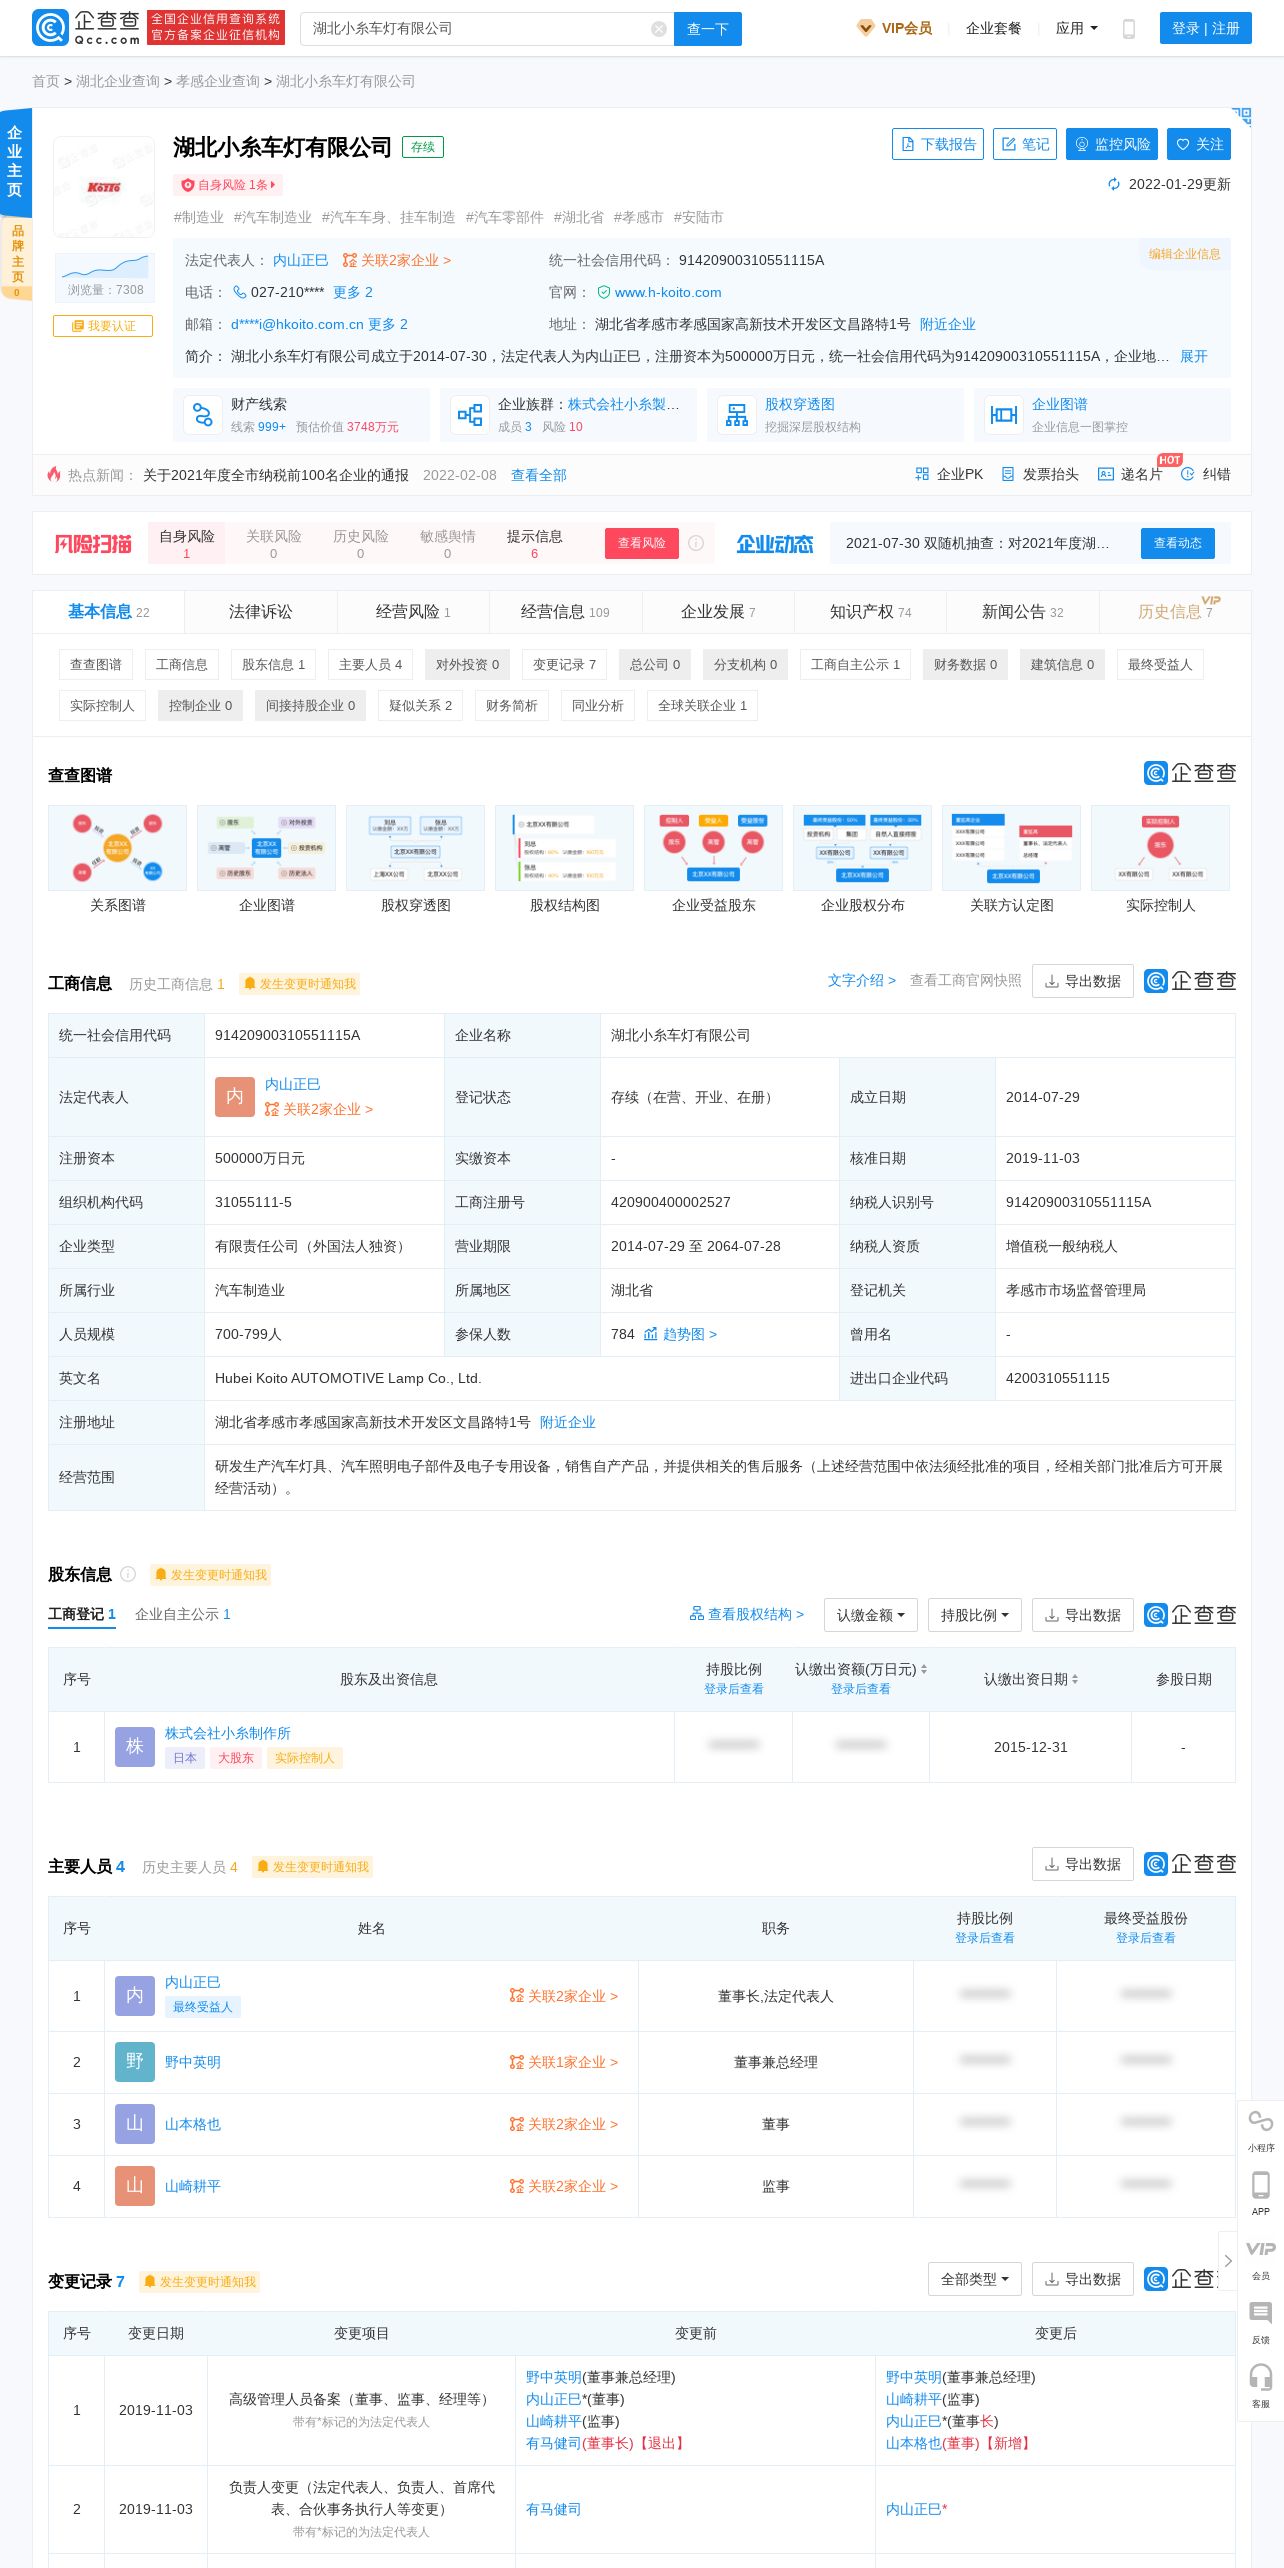Expand the company 简介 with 展开
This screenshot has width=1284, height=2568.
1194,356
